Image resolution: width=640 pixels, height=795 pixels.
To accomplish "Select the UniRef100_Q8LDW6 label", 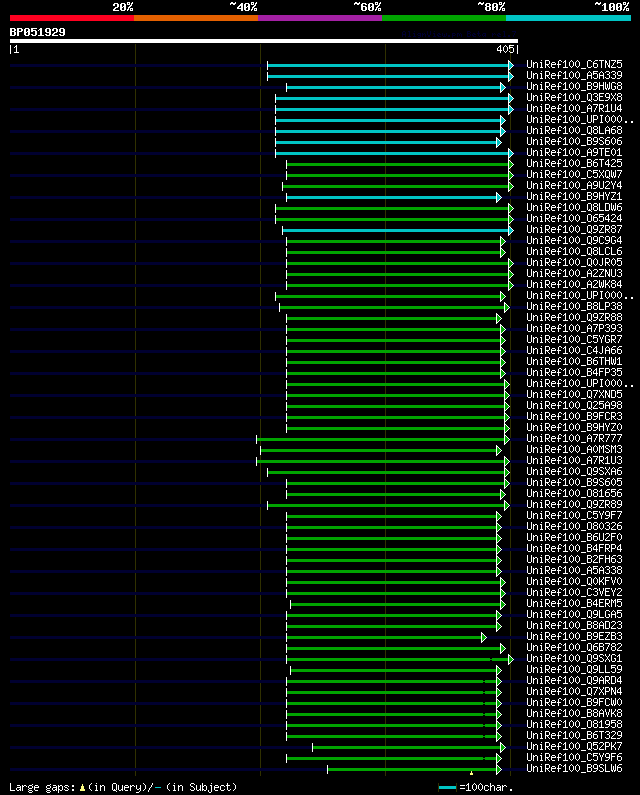I will click(574, 207).
